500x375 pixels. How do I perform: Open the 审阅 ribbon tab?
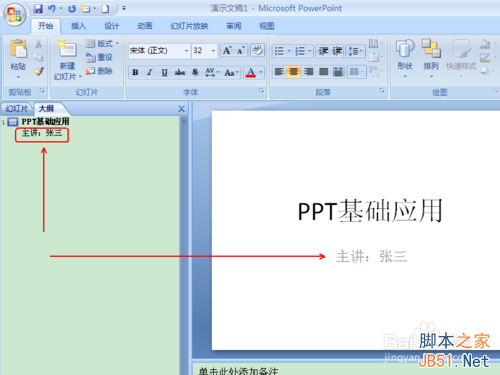(x=234, y=26)
